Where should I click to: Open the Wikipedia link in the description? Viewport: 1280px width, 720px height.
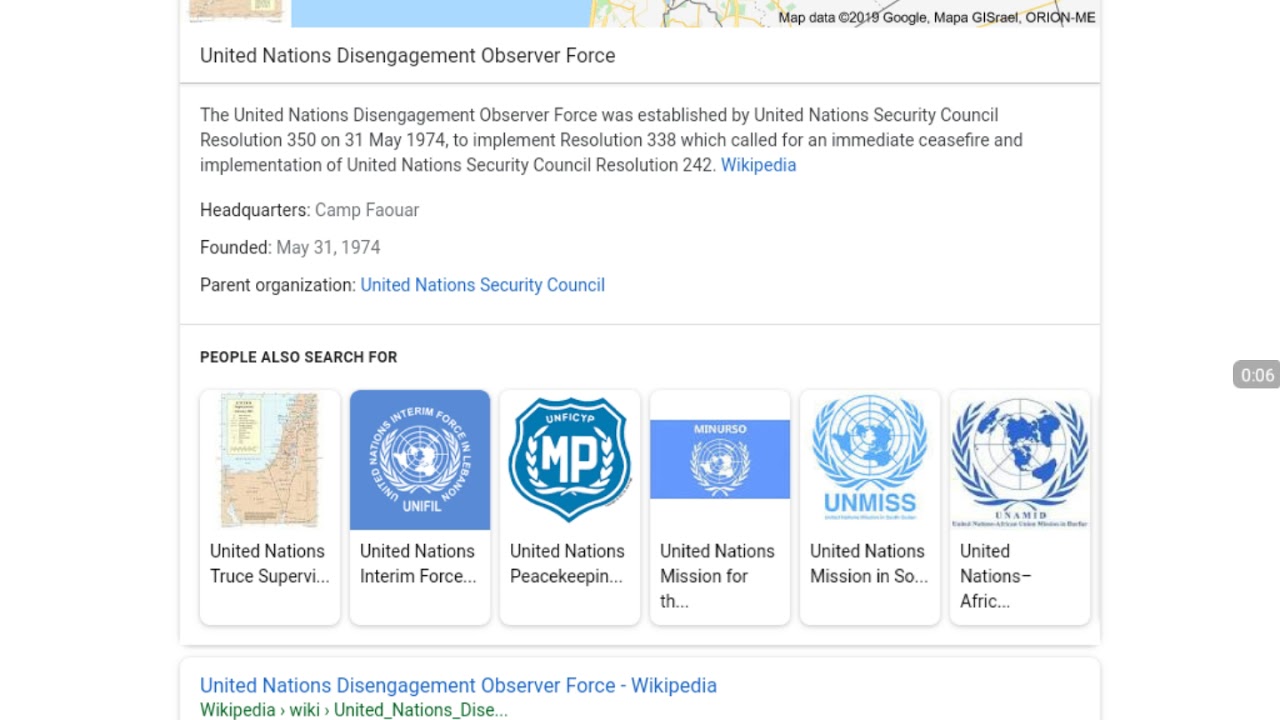758,165
